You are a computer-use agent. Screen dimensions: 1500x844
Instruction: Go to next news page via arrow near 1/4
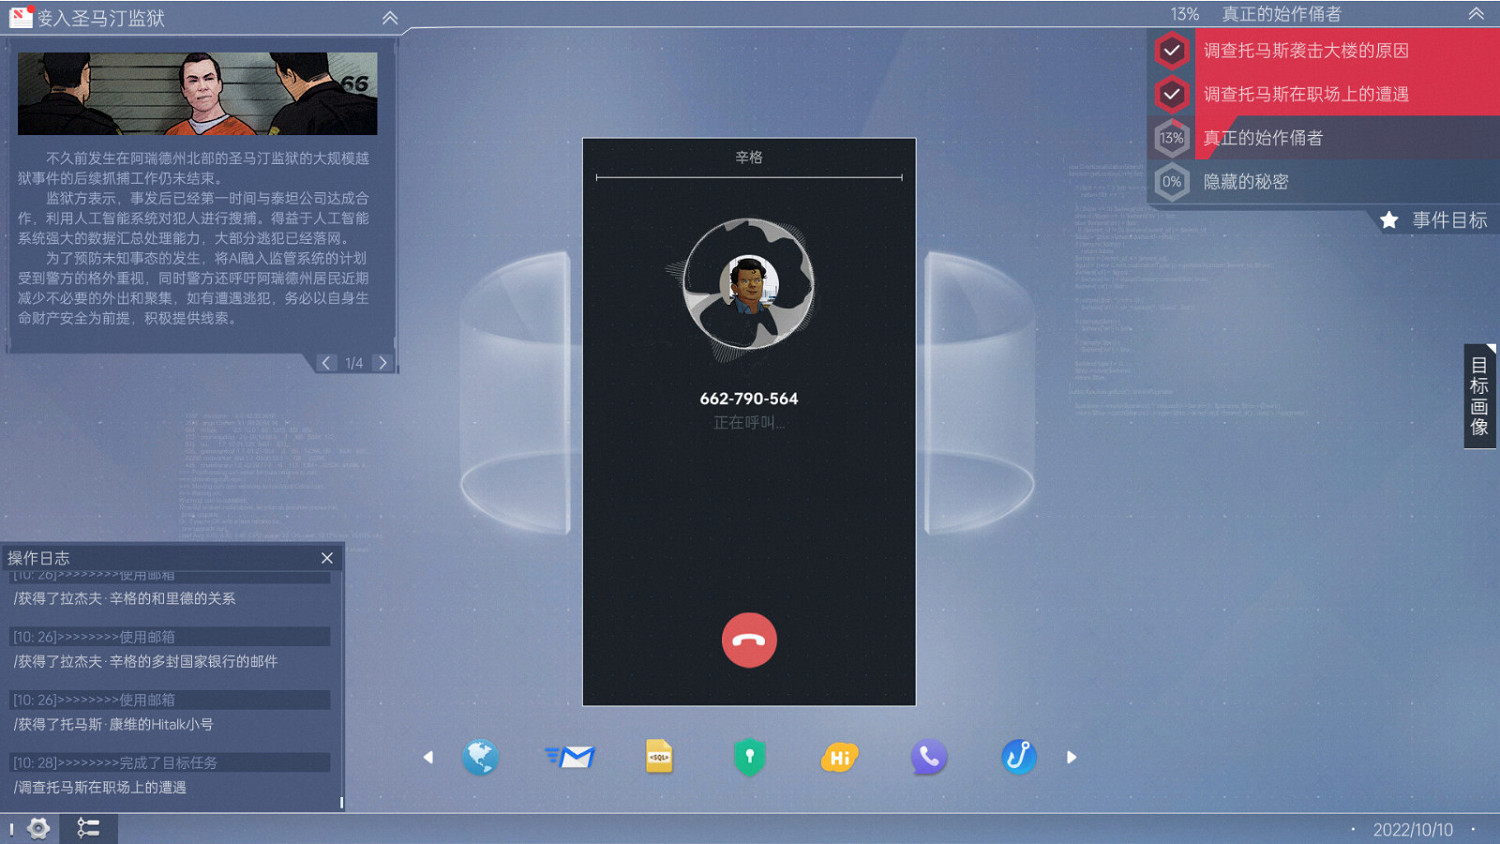coord(383,362)
